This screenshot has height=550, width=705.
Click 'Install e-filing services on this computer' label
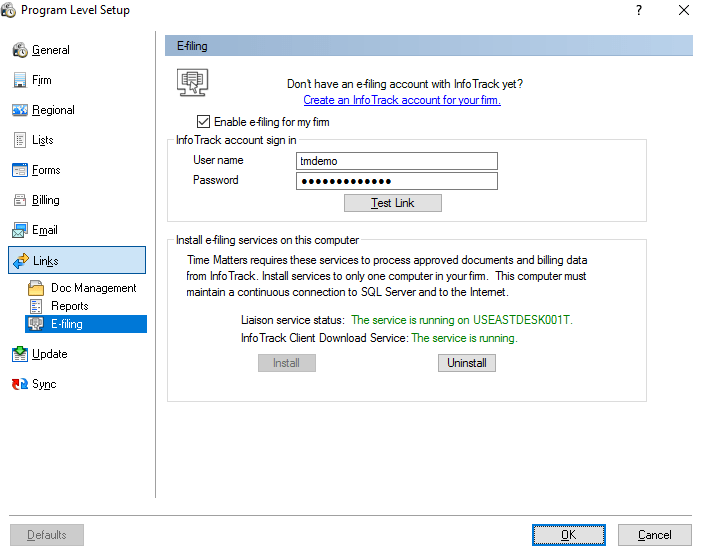coord(268,240)
